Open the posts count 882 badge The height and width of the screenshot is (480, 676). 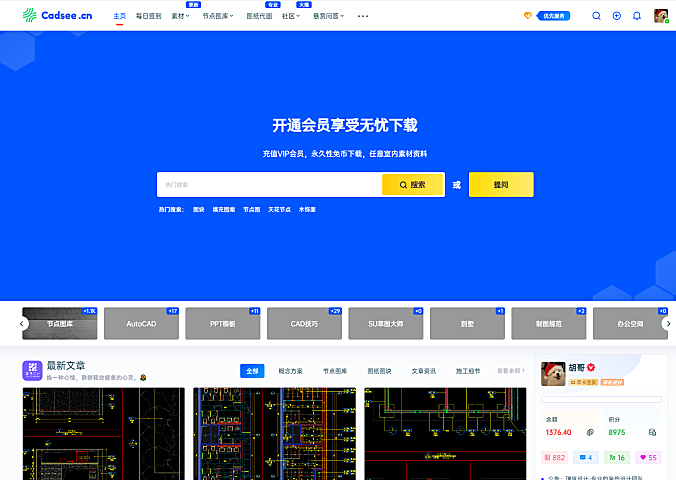pyautogui.click(x=554, y=458)
